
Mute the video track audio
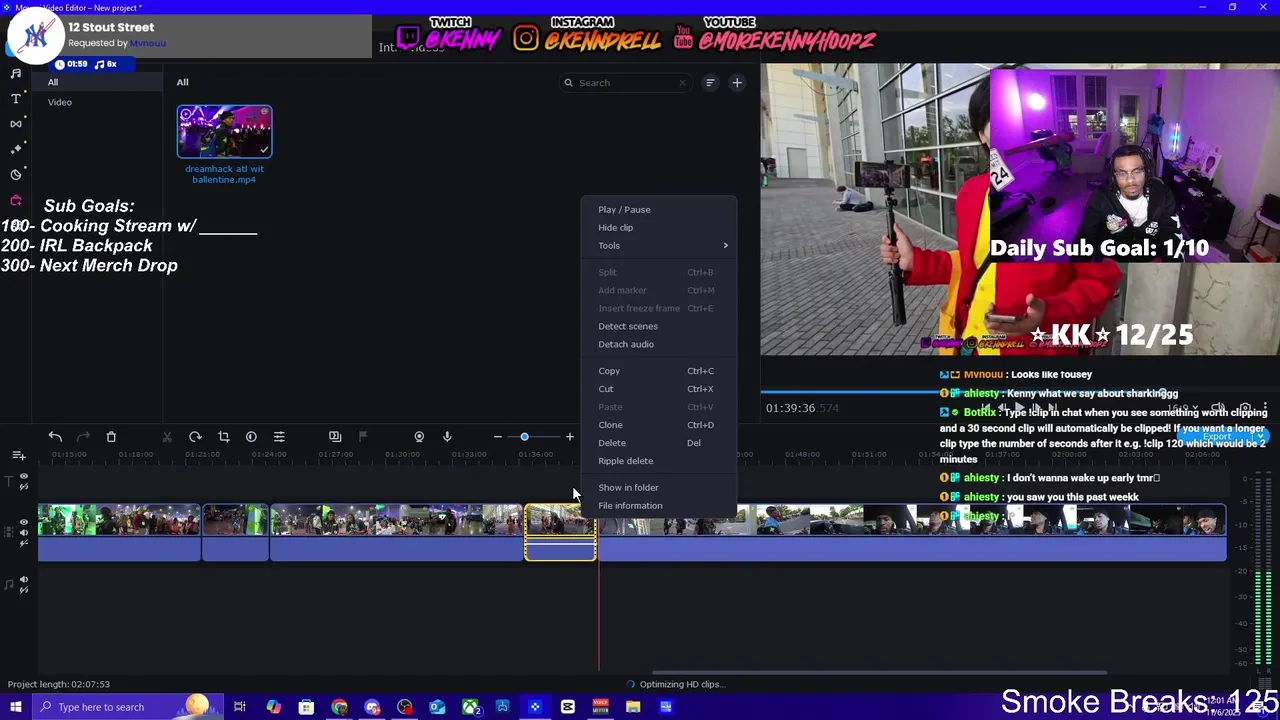pos(24,532)
